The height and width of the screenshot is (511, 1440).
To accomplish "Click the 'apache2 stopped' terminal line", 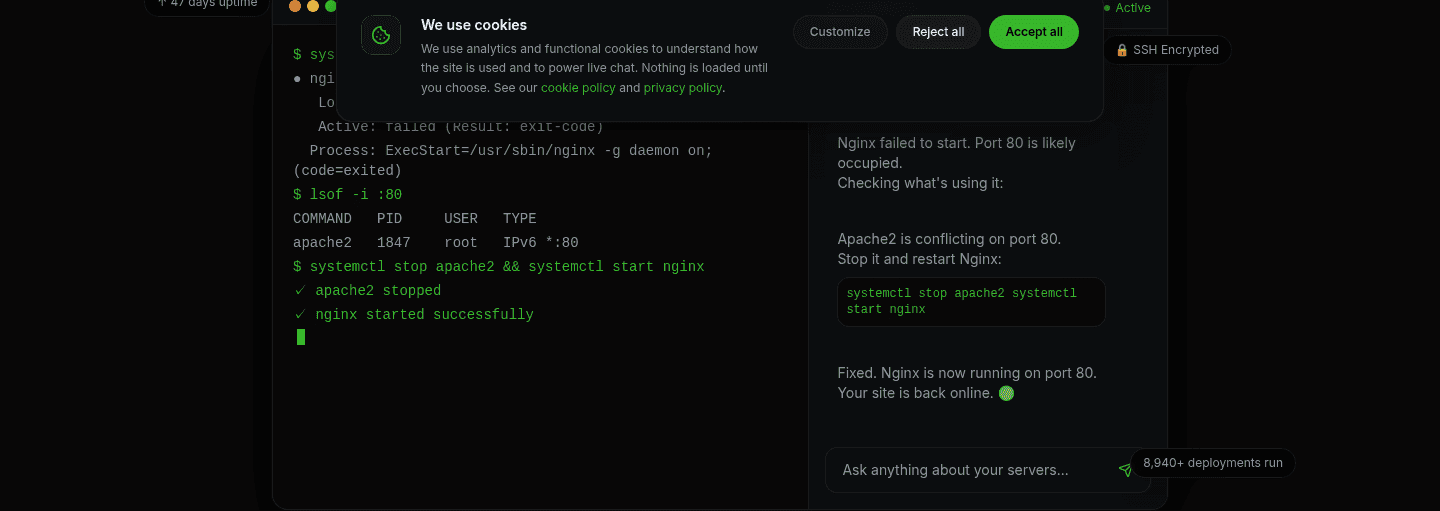I will [367, 291].
